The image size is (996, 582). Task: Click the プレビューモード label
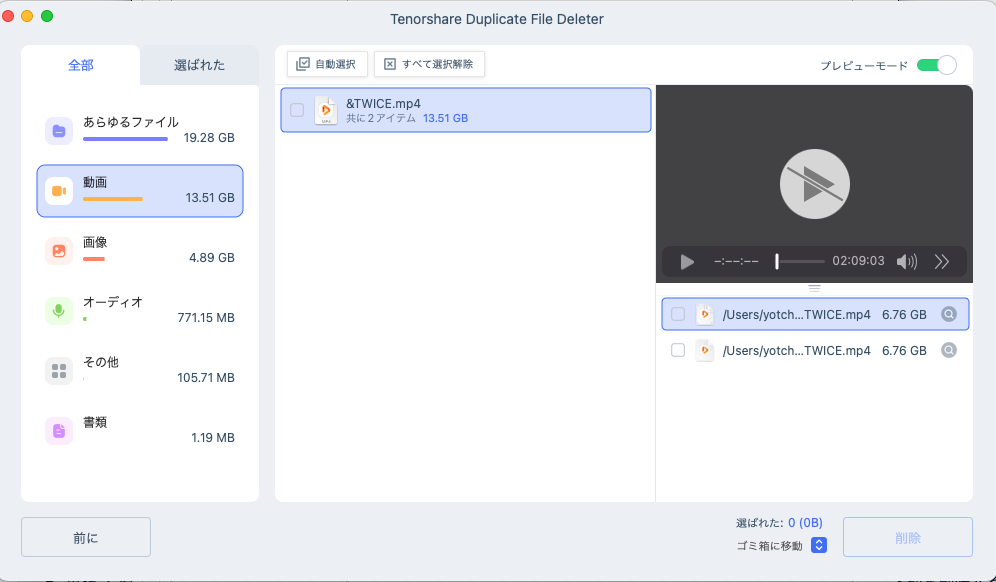864,65
